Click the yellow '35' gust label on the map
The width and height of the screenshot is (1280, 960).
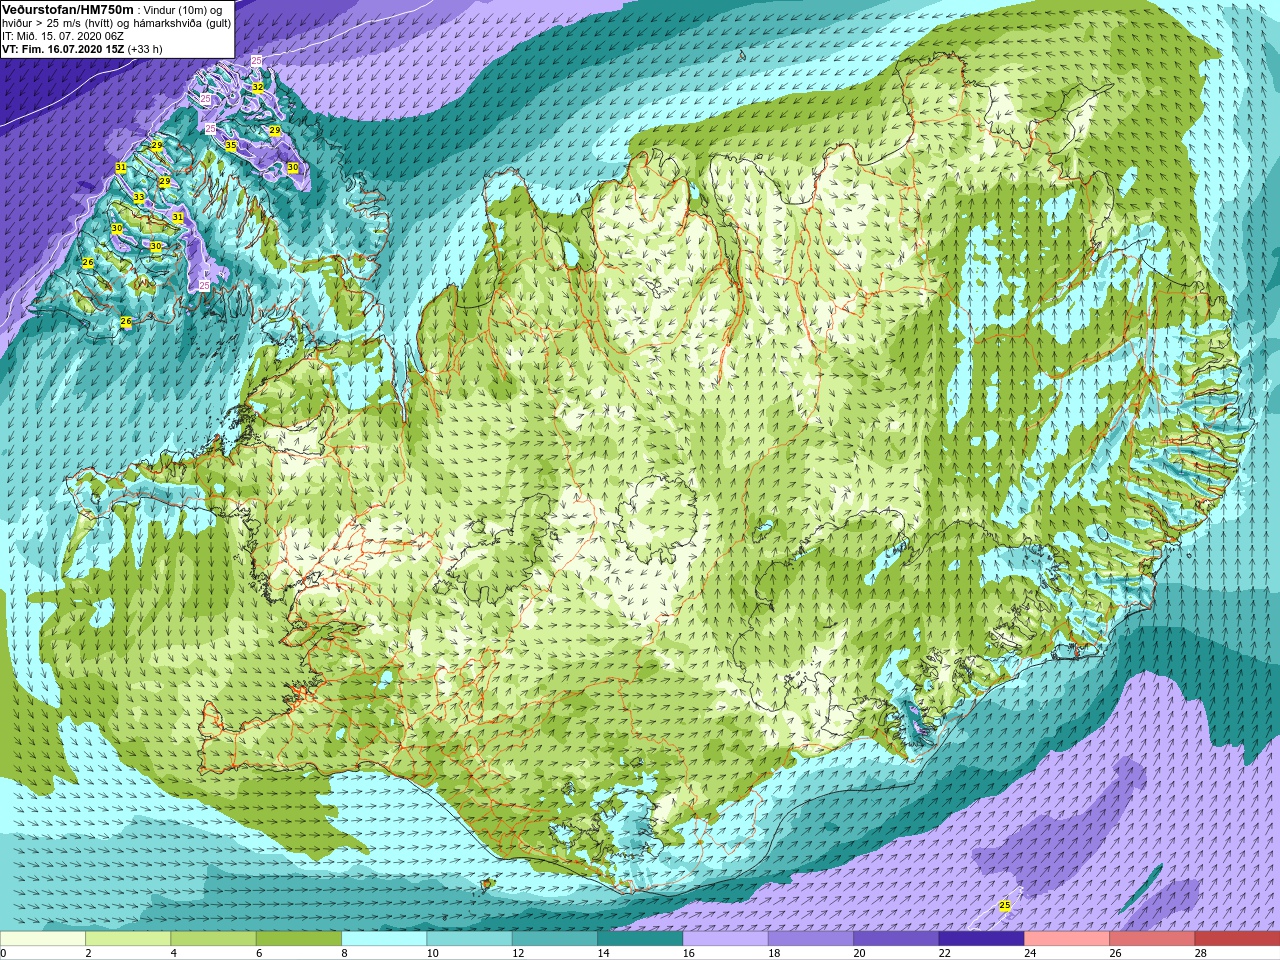[231, 145]
